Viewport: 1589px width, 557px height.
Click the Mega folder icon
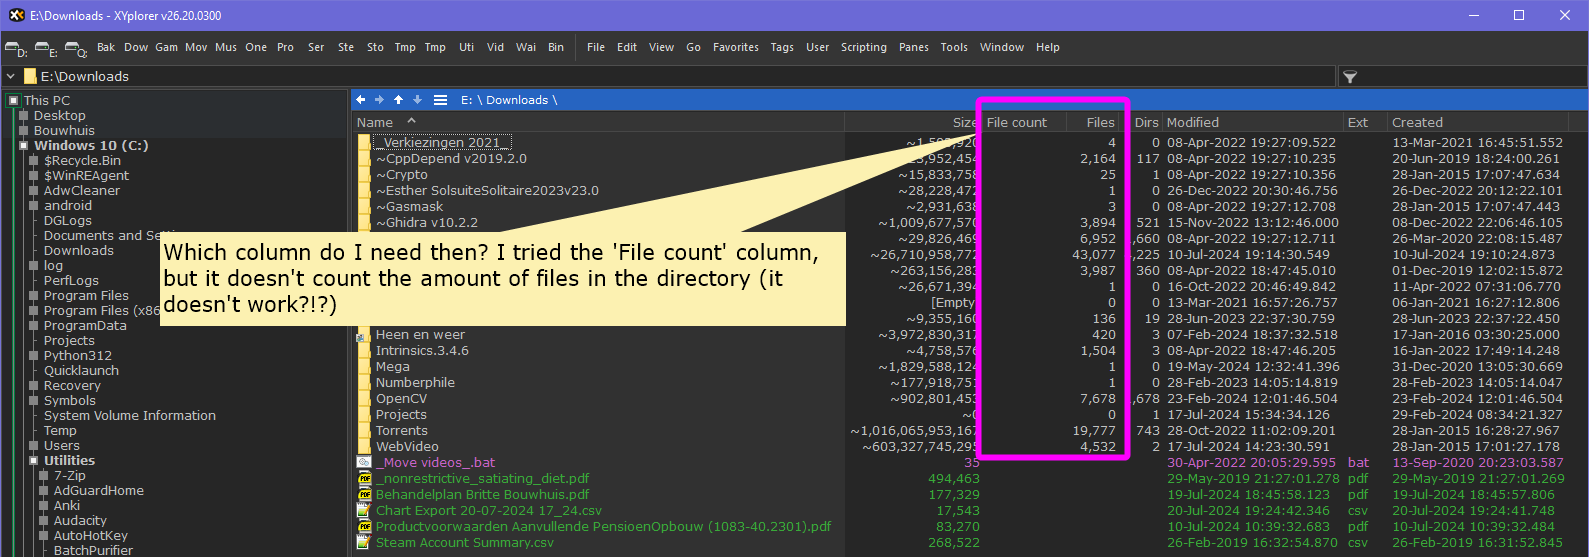[364, 367]
